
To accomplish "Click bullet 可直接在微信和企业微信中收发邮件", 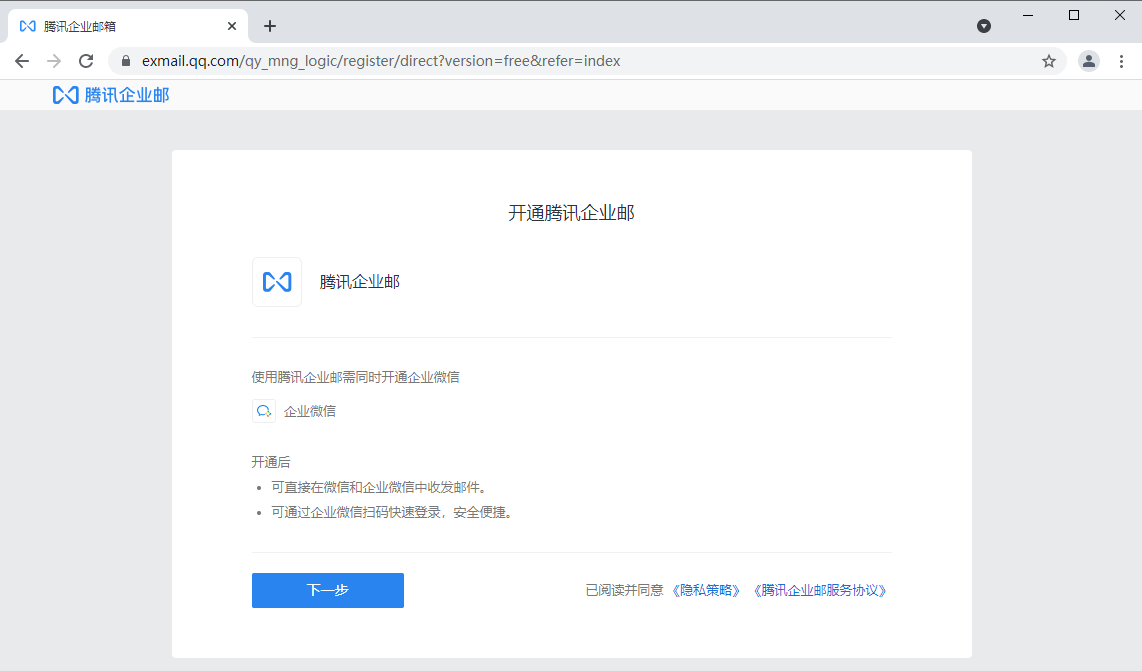I will click(379, 487).
